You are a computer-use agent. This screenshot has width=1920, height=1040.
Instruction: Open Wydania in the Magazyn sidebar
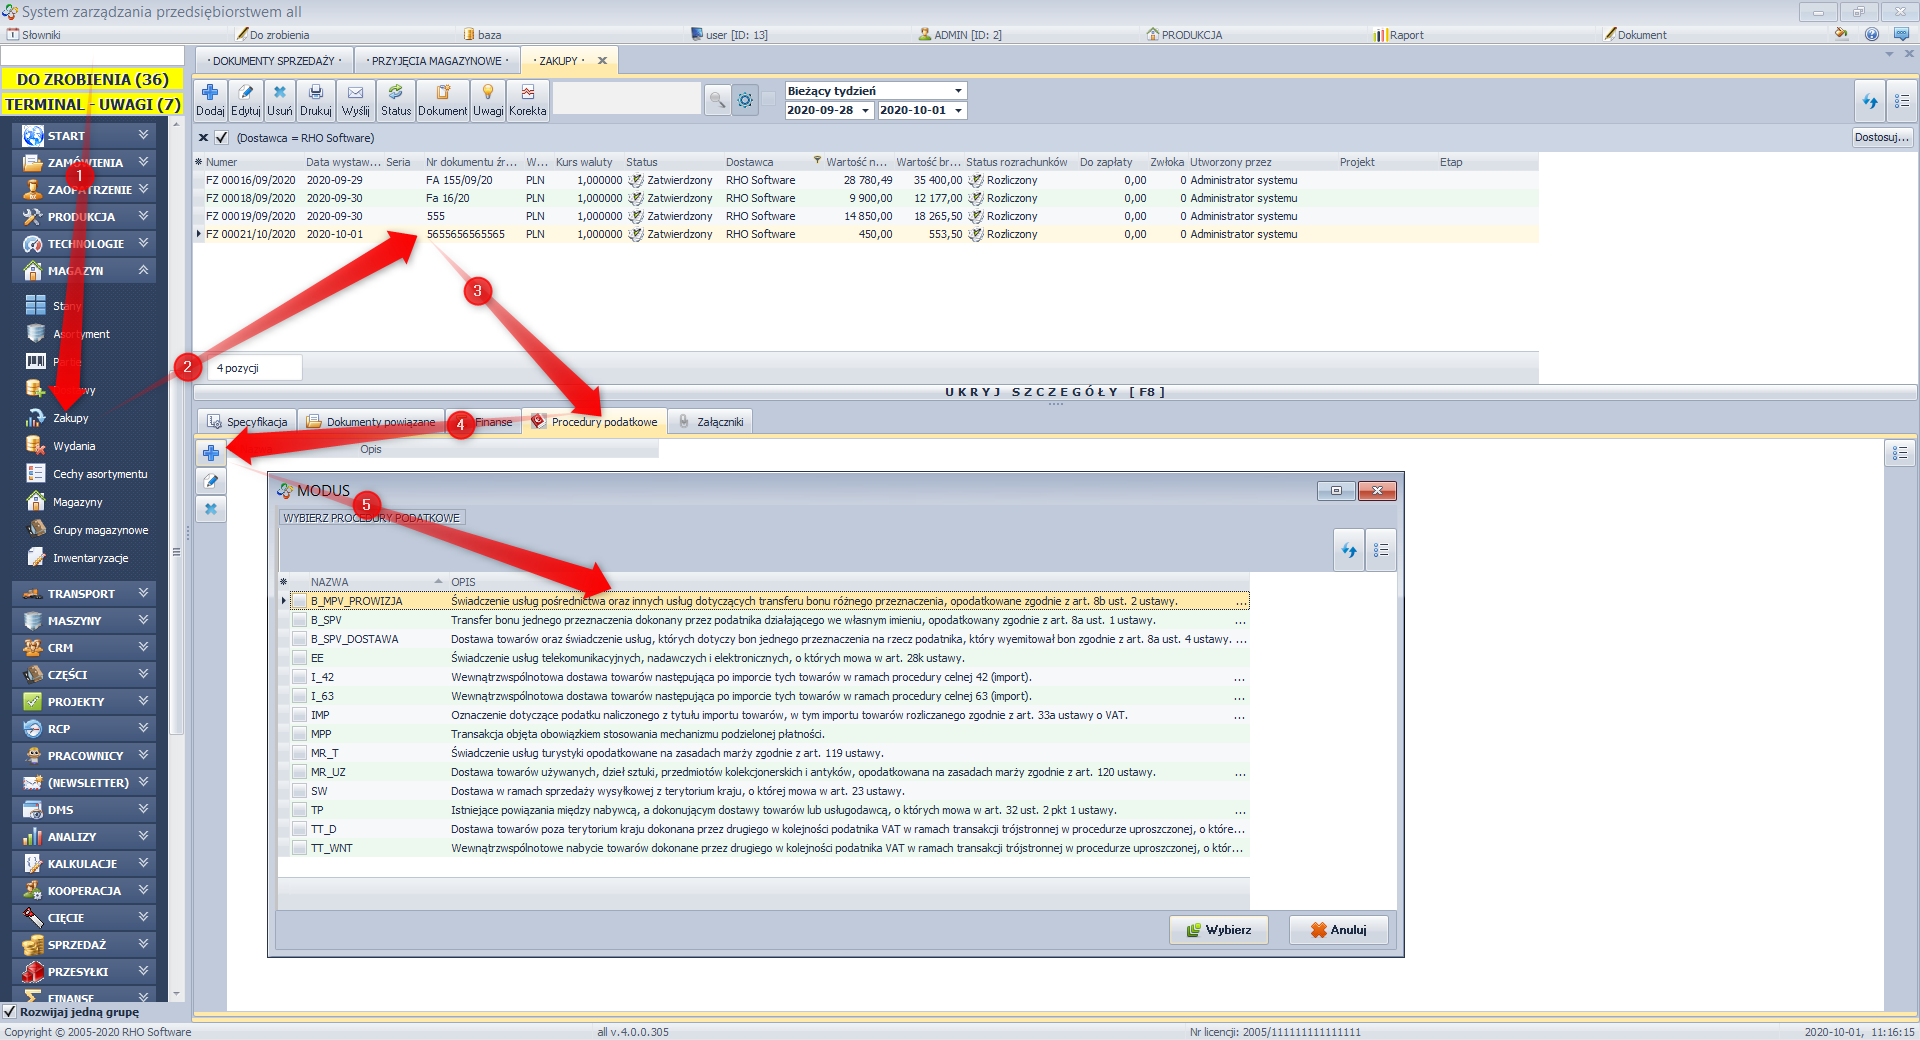pos(74,446)
